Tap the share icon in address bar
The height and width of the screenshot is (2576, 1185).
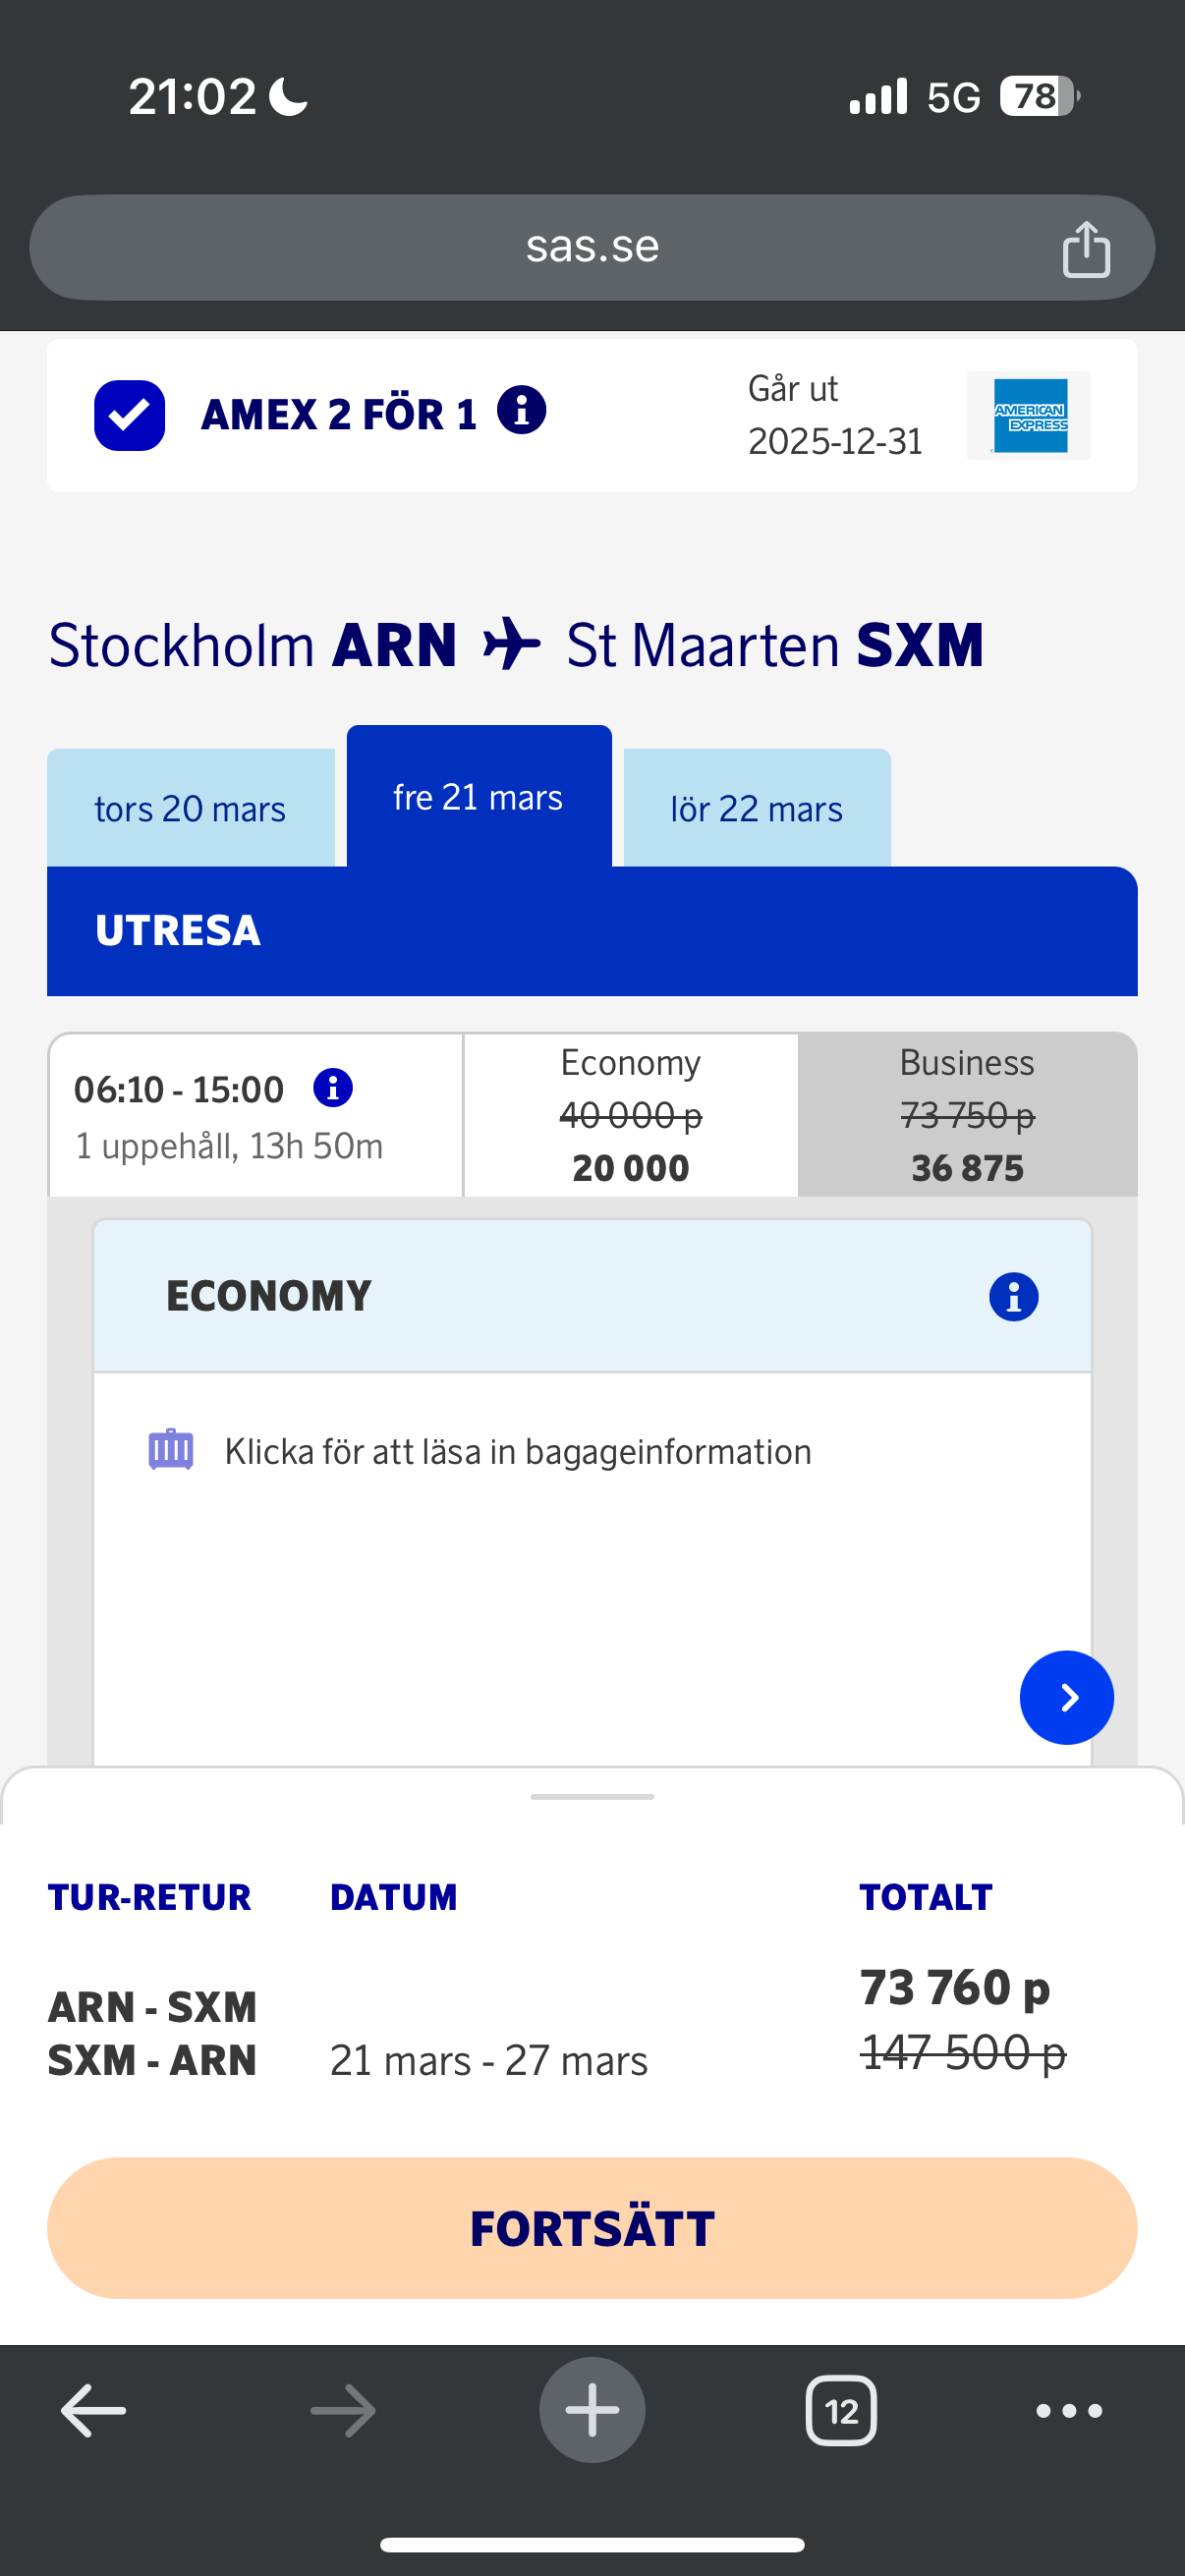(1086, 248)
